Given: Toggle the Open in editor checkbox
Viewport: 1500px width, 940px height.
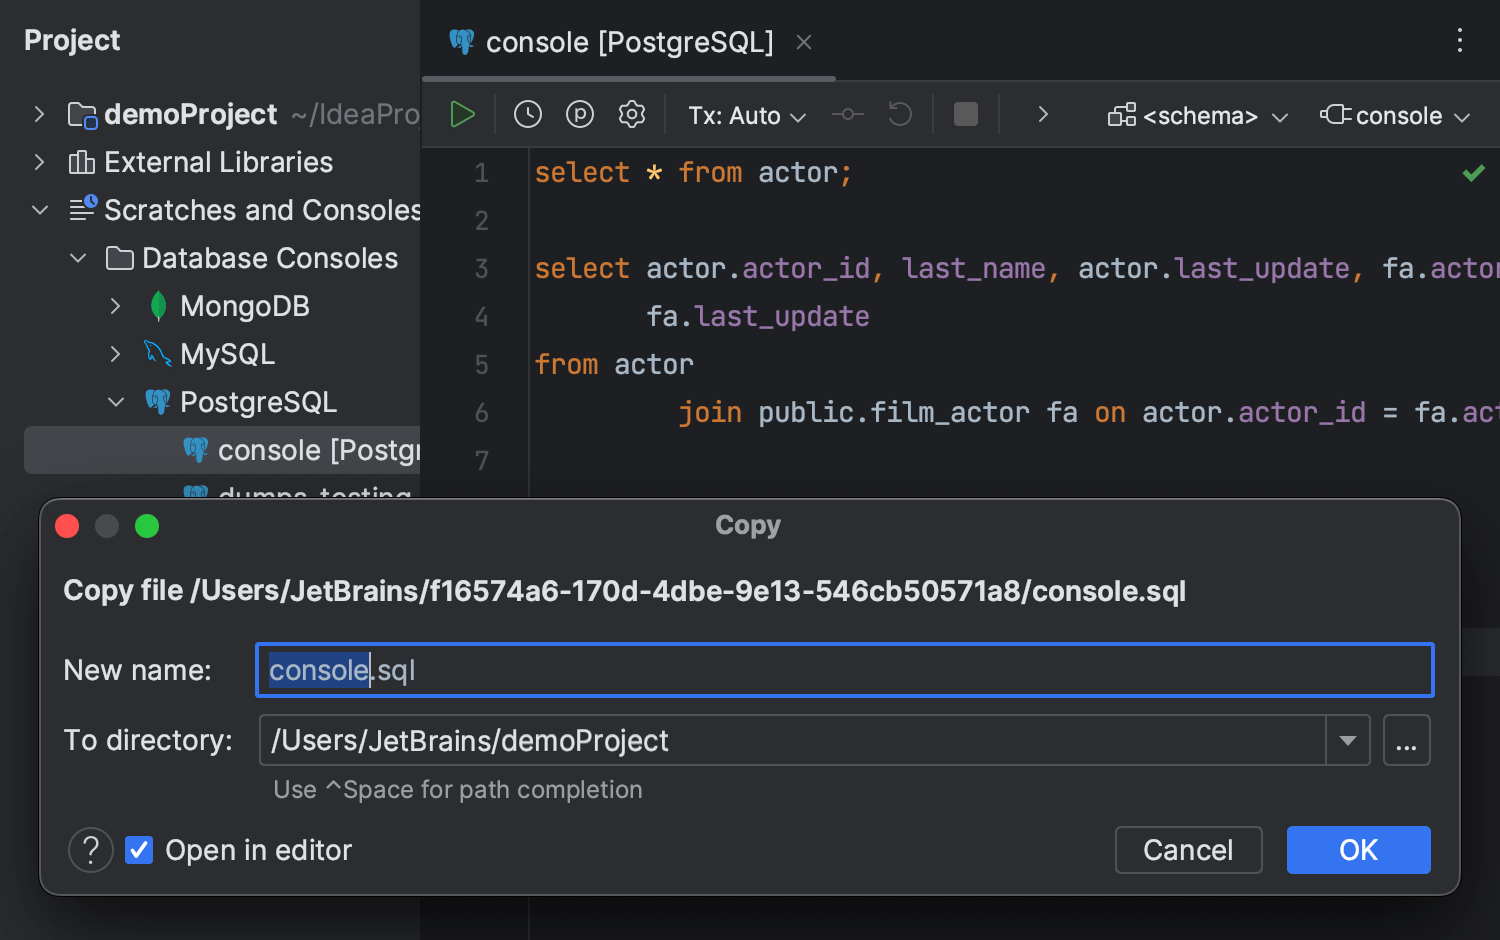Looking at the screenshot, I should 138,850.
